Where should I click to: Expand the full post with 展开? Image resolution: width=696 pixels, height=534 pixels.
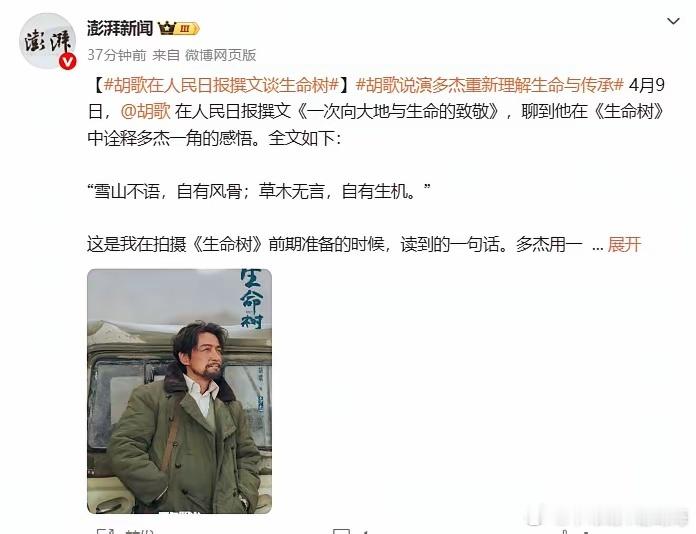tap(624, 244)
